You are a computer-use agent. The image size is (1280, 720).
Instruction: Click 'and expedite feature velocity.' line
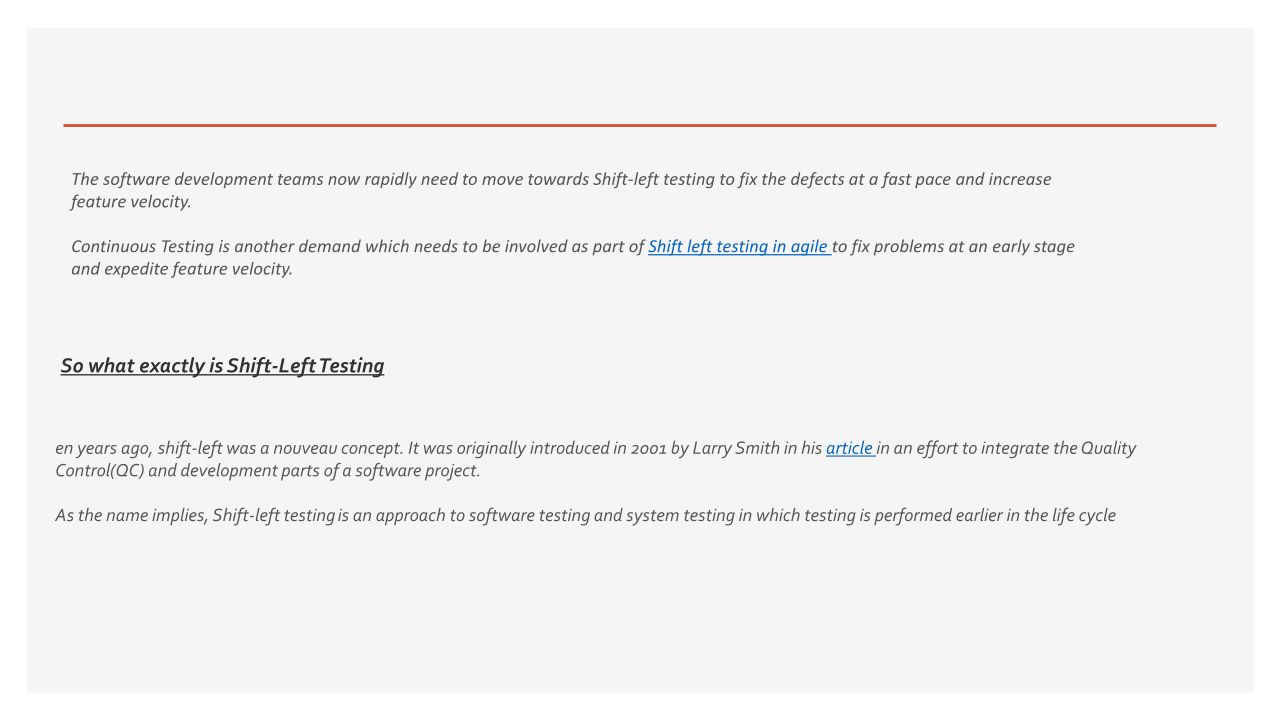tap(182, 269)
